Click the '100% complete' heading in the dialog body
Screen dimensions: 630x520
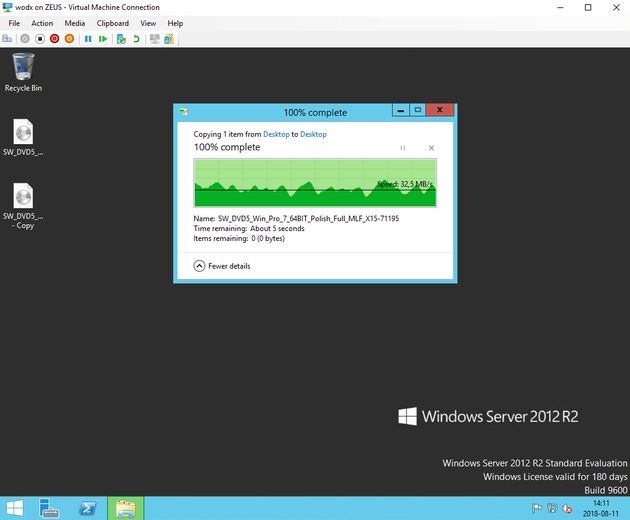pos(227,147)
